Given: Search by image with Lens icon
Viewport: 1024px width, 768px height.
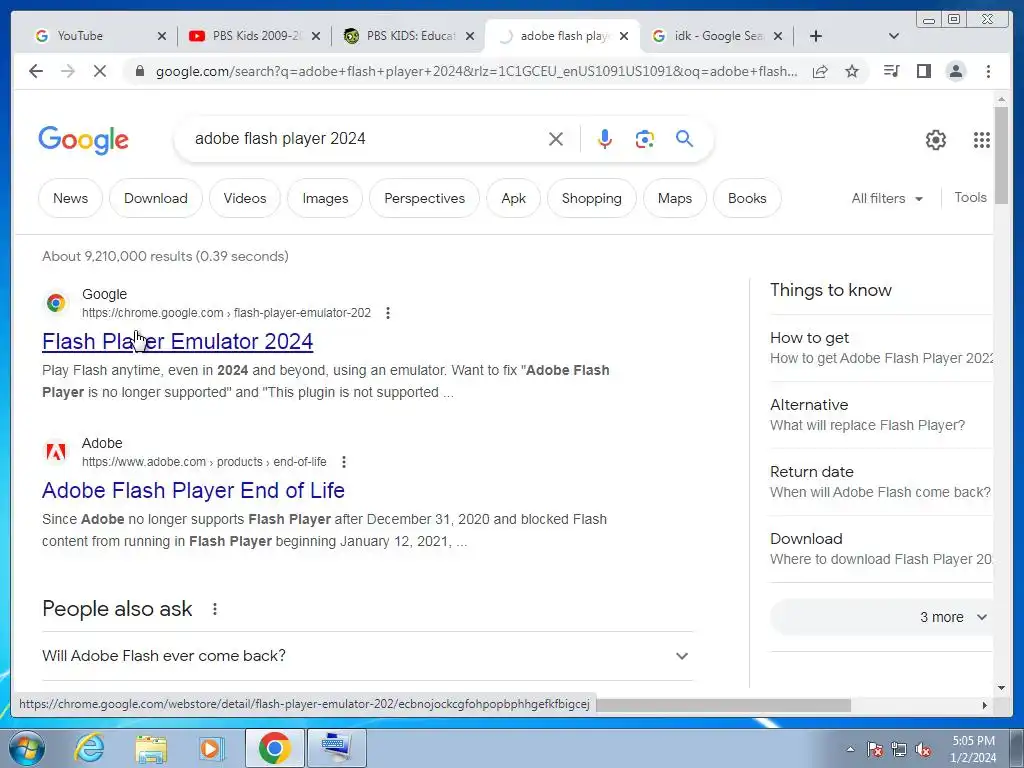Looking at the screenshot, I should point(645,139).
